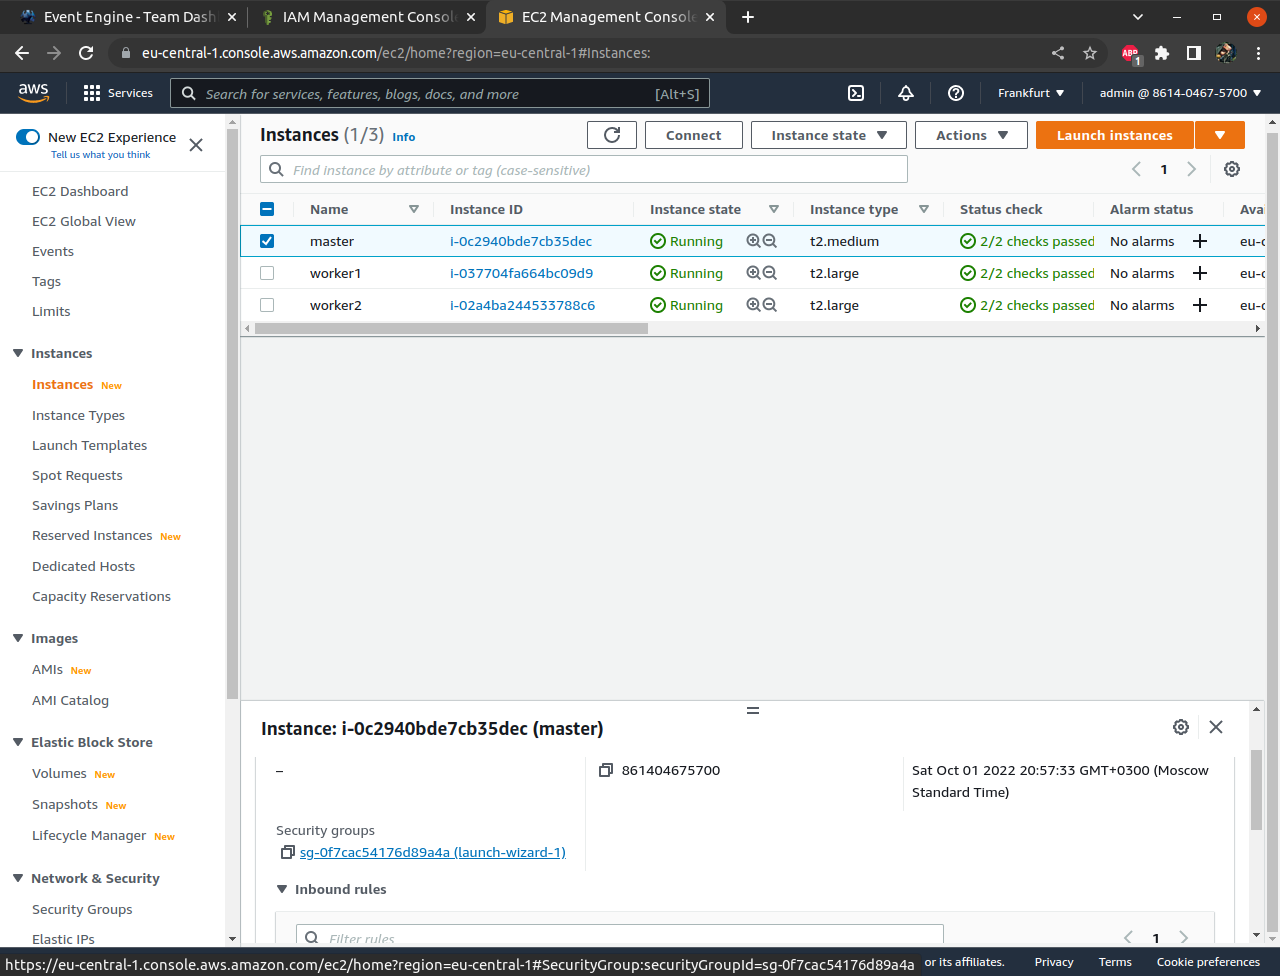Image resolution: width=1280 pixels, height=976 pixels.
Task: Copy owner ID 861404675700 icon
Action: (x=605, y=770)
